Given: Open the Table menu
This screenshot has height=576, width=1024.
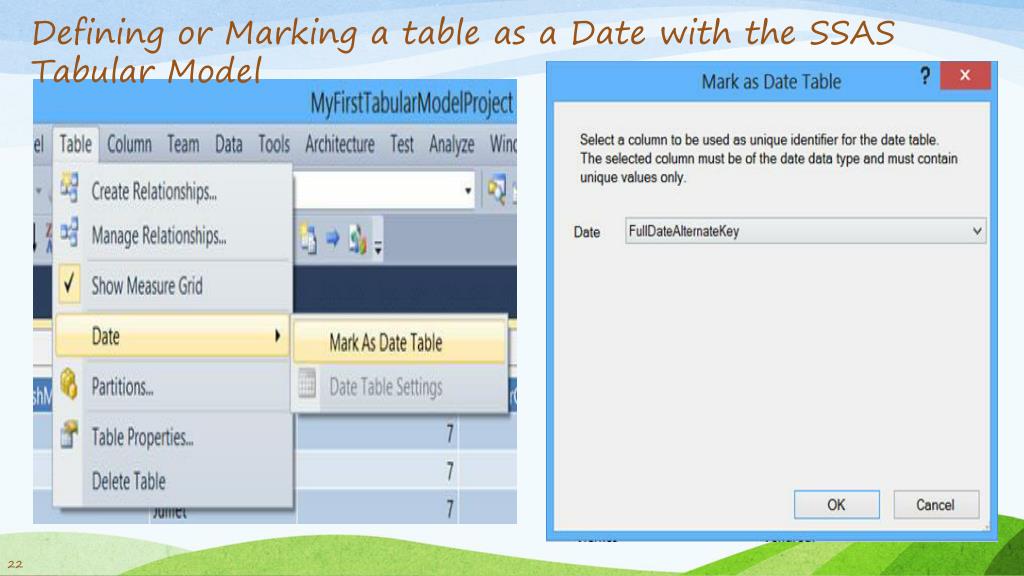Looking at the screenshot, I should [x=76, y=144].
